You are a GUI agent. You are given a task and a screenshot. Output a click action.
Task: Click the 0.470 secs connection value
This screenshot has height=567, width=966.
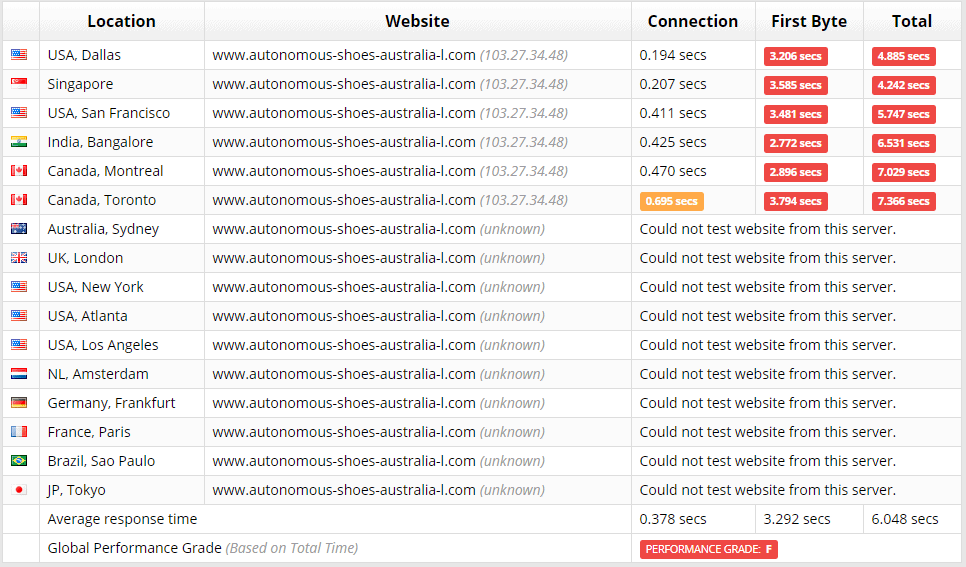tap(673, 171)
